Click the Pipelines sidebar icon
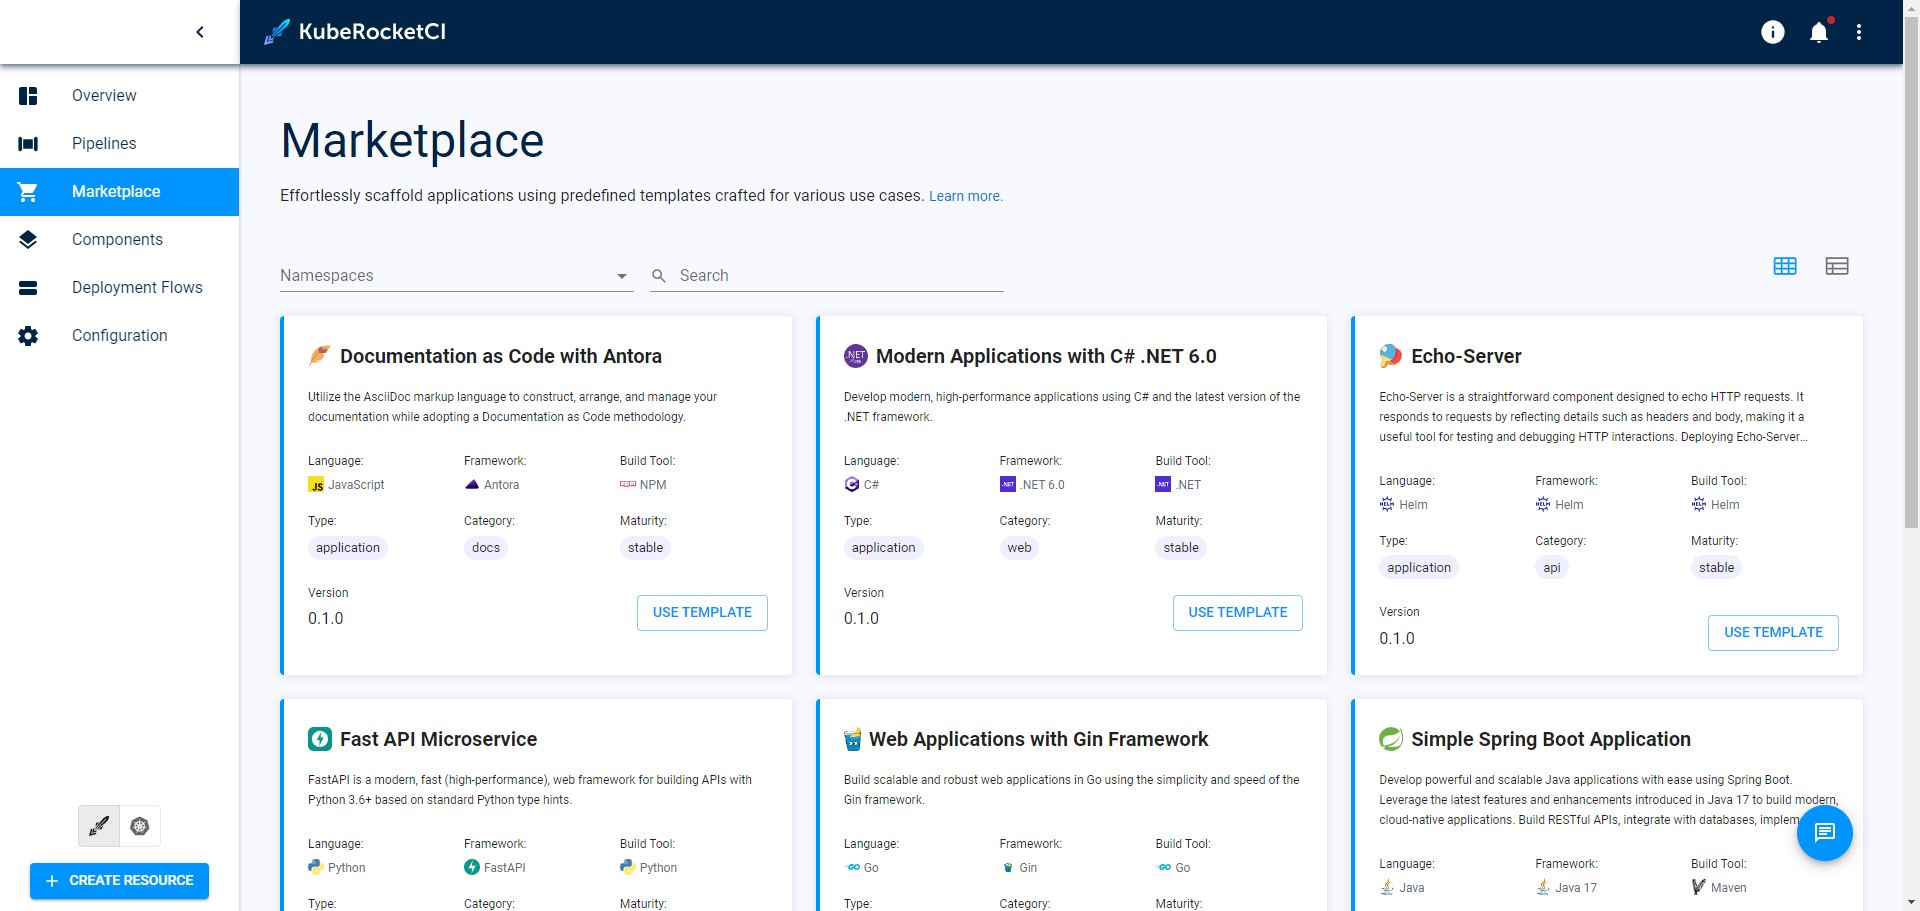 [28, 144]
